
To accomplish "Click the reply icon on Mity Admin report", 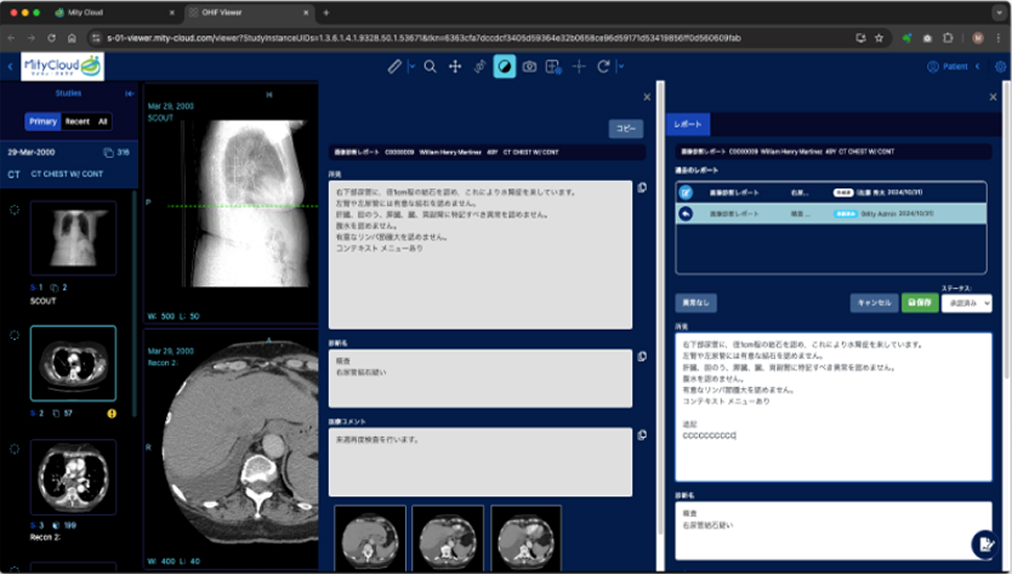I will (x=685, y=214).
